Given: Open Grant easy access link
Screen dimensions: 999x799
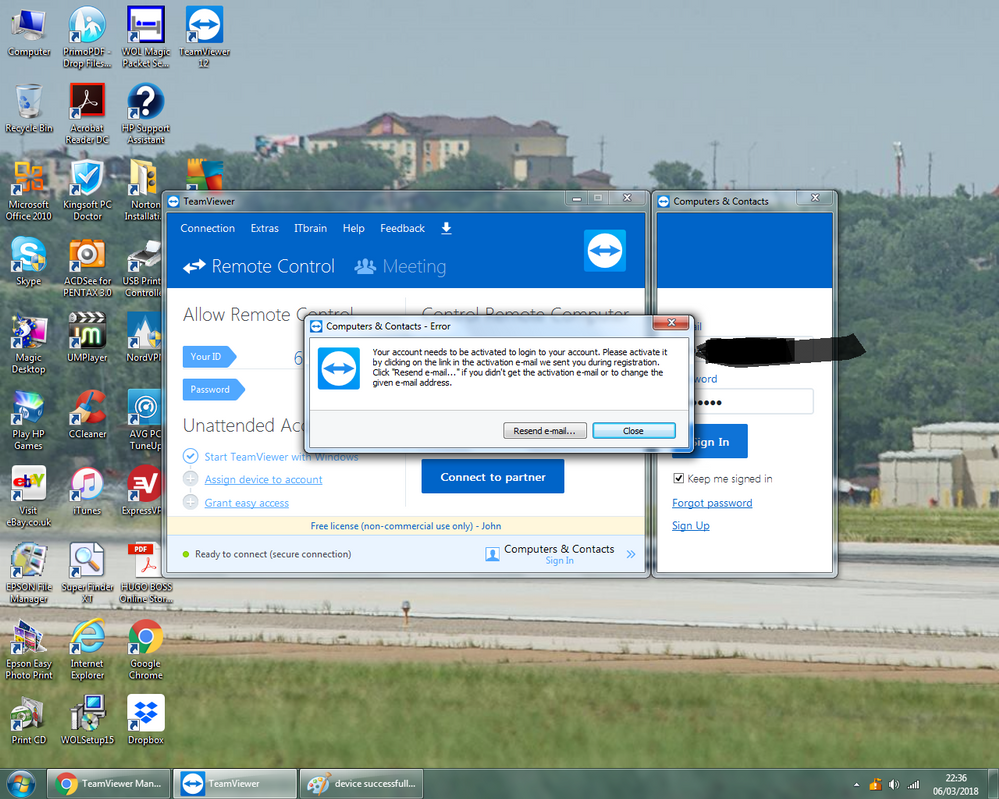Looking at the screenshot, I should (247, 503).
